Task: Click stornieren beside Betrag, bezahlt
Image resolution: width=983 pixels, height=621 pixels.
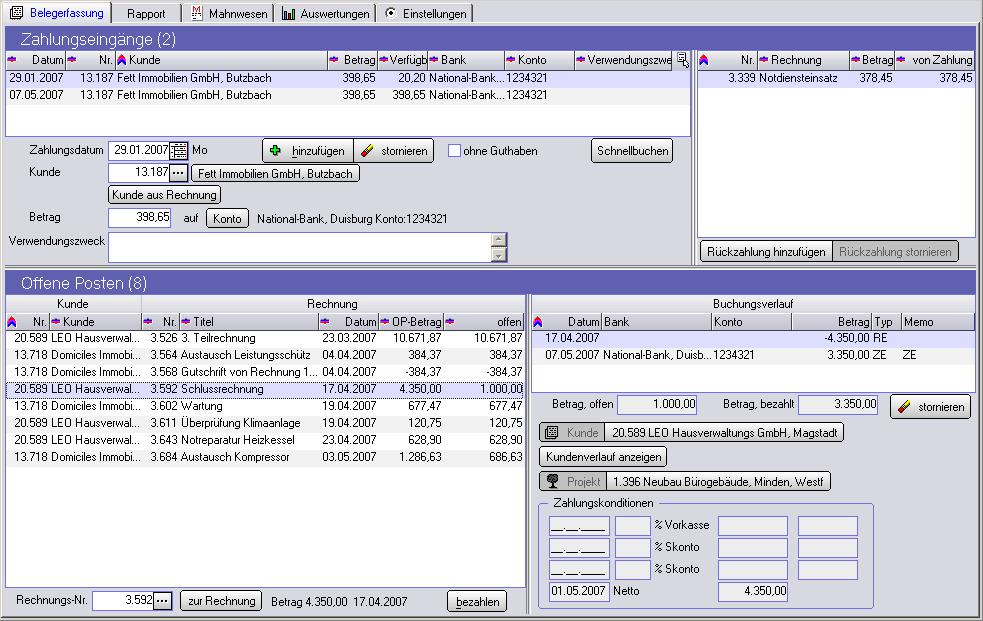Action: tap(930, 406)
